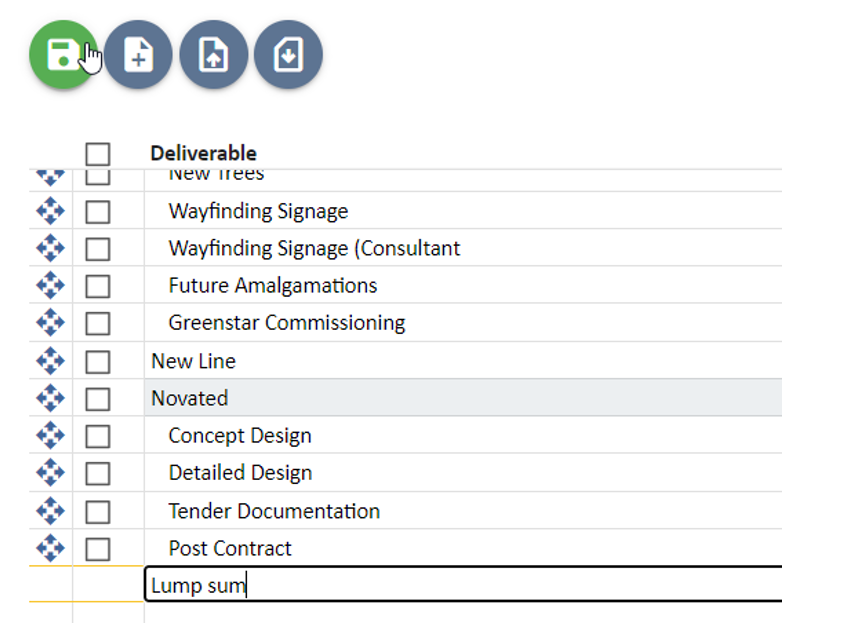This screenshot has height=627, width=851.
Task: Click the move handle beside Greenstar Commissioning
Action: tap(49, 322)
